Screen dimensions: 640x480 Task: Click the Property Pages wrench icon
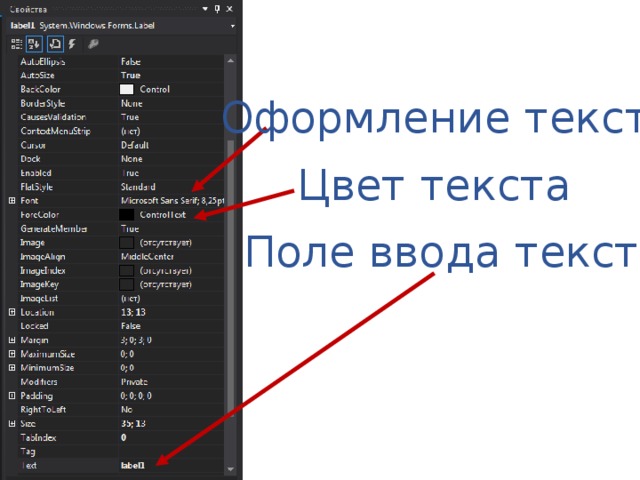[93, 44]
